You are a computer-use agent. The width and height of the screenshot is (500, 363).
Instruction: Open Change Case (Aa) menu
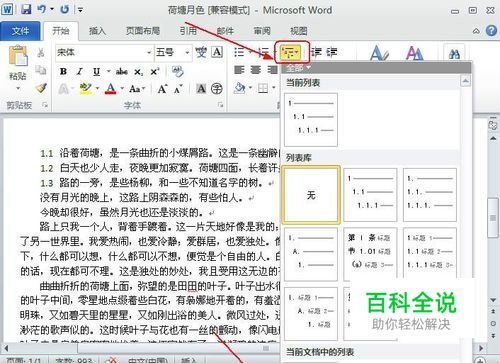(137, 89)
